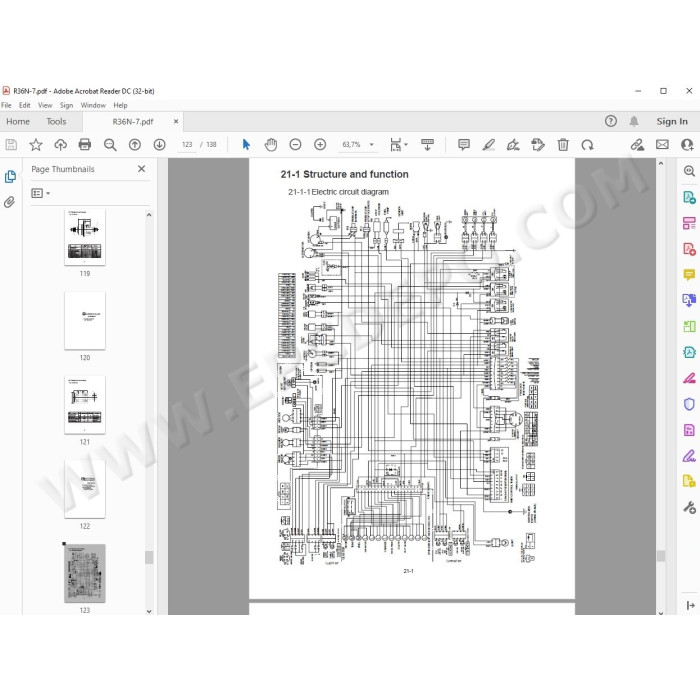Share a link to file
The image size is (700, 700).
tap(637, 145)
